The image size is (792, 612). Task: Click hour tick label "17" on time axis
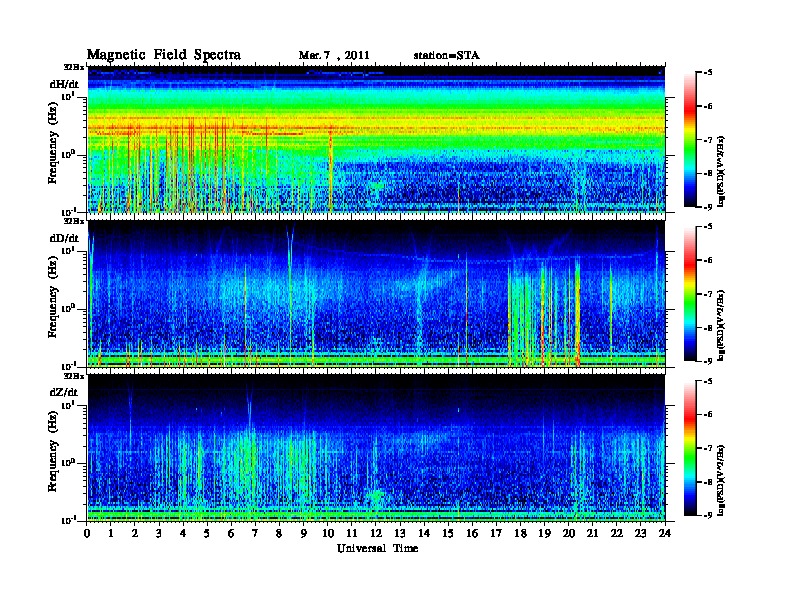click(497, 534)
